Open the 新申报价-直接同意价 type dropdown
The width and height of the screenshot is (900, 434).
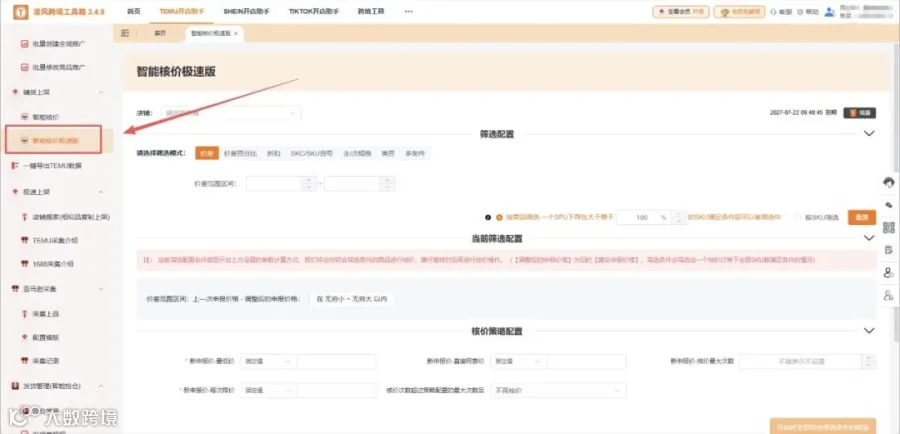tap(518, 362)
